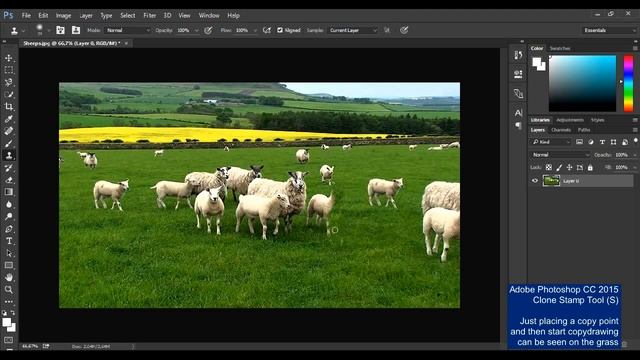Open the layer blend mode Normal dropdown

point(561,155)
